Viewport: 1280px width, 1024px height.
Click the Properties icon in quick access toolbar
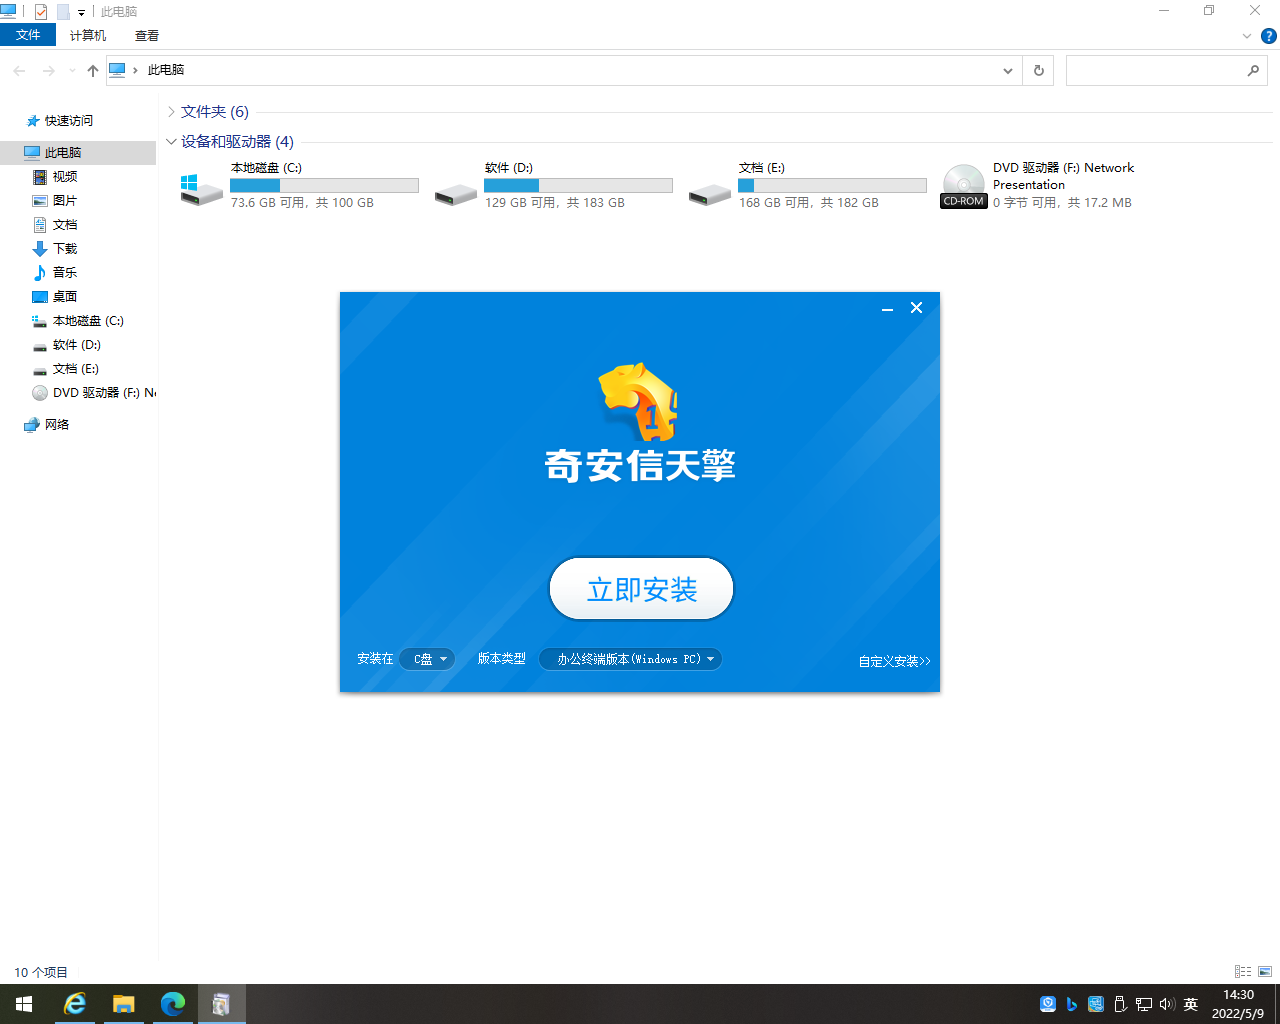pyautogui.click(x=41, y=12)
